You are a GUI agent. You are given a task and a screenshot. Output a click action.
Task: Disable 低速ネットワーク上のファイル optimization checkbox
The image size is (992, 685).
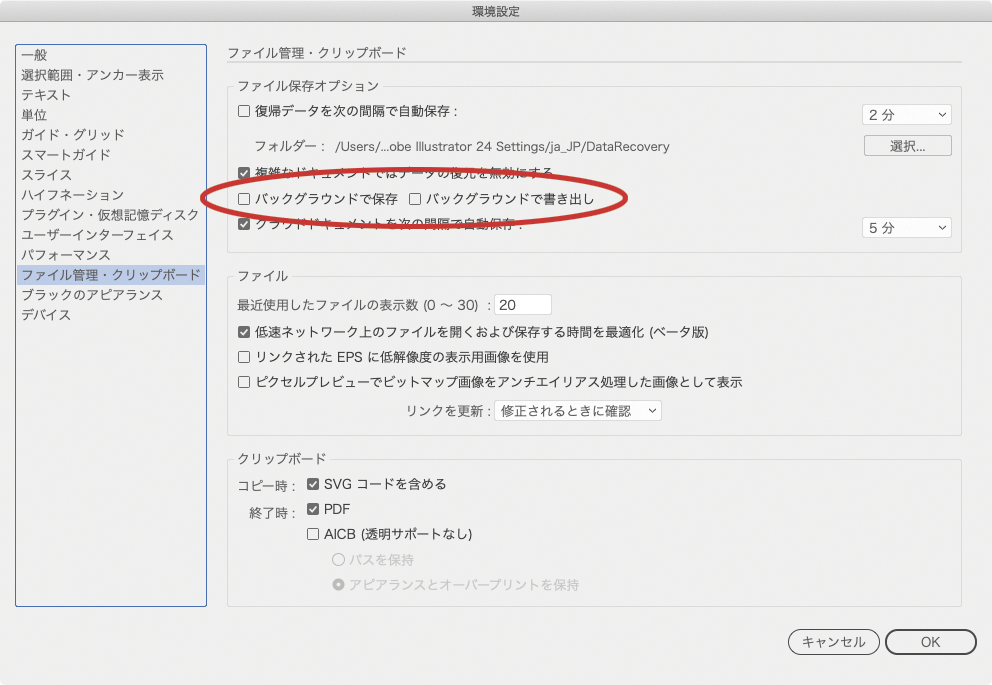coord(244,332)
